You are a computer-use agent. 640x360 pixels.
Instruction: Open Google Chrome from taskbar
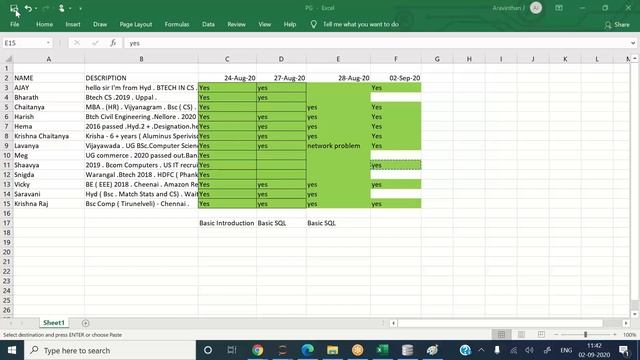click(257, 350)
